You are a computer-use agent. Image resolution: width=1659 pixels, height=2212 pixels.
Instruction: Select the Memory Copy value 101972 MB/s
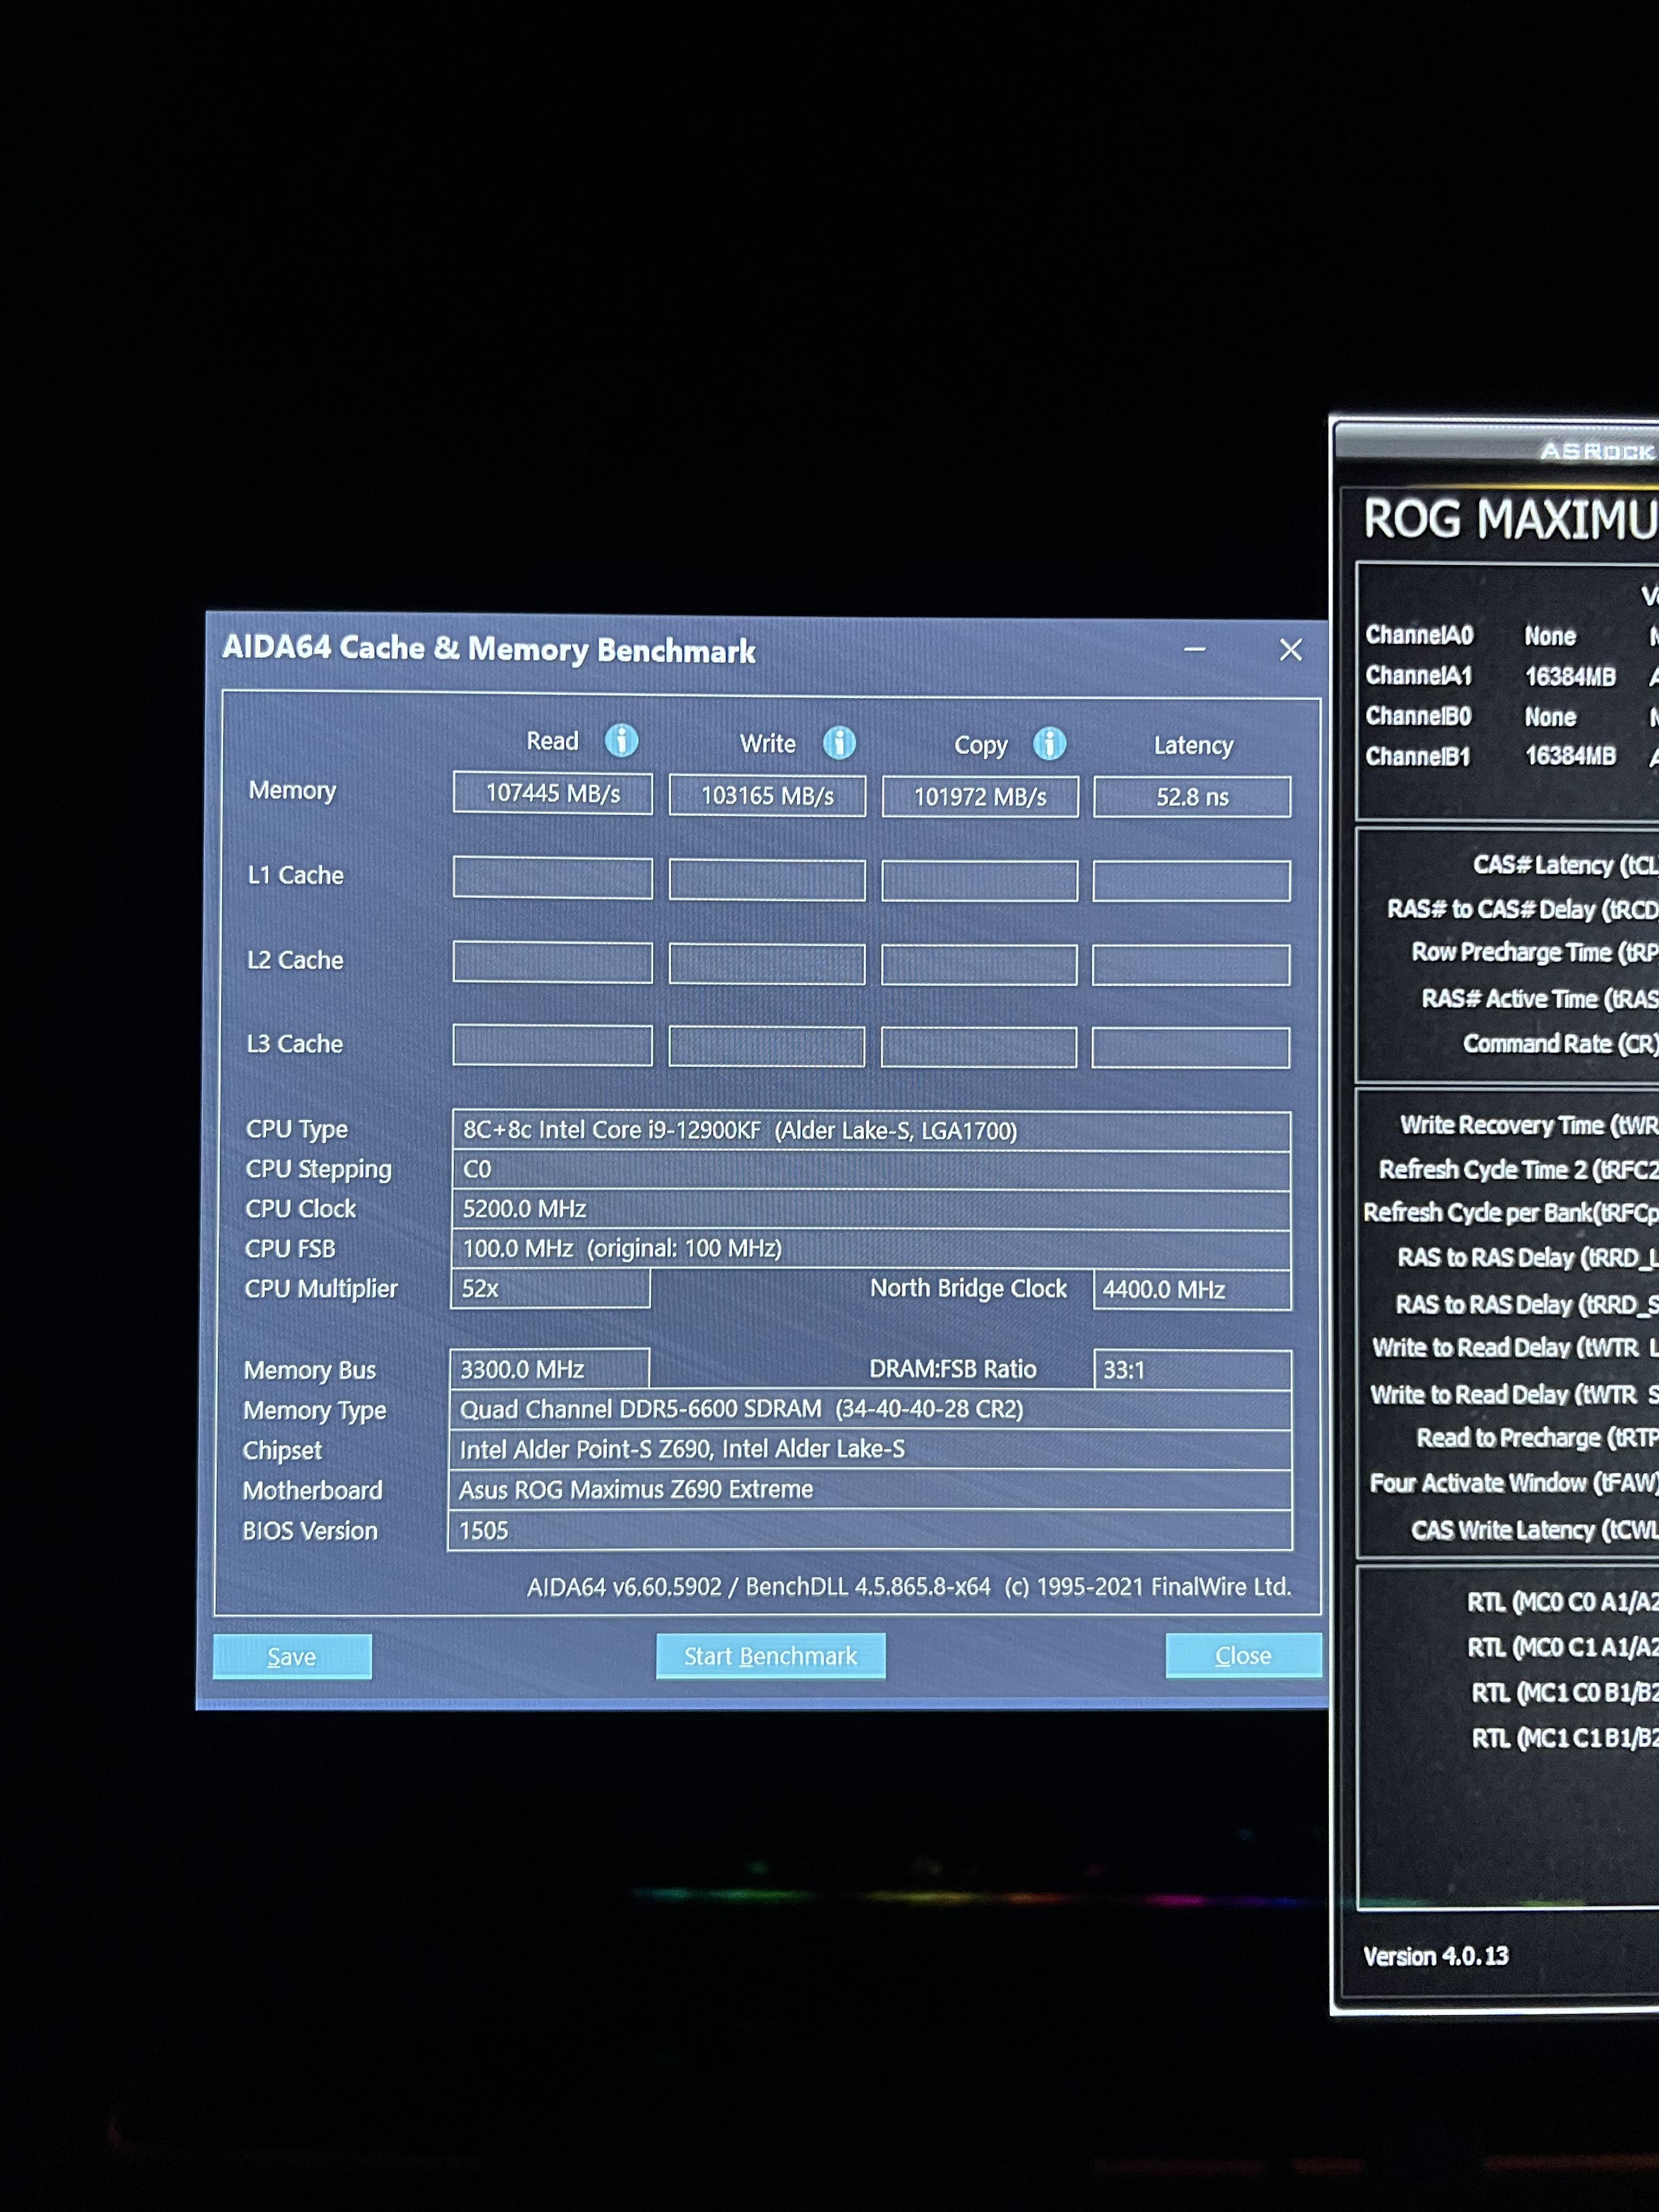click(x=980, y=797)
